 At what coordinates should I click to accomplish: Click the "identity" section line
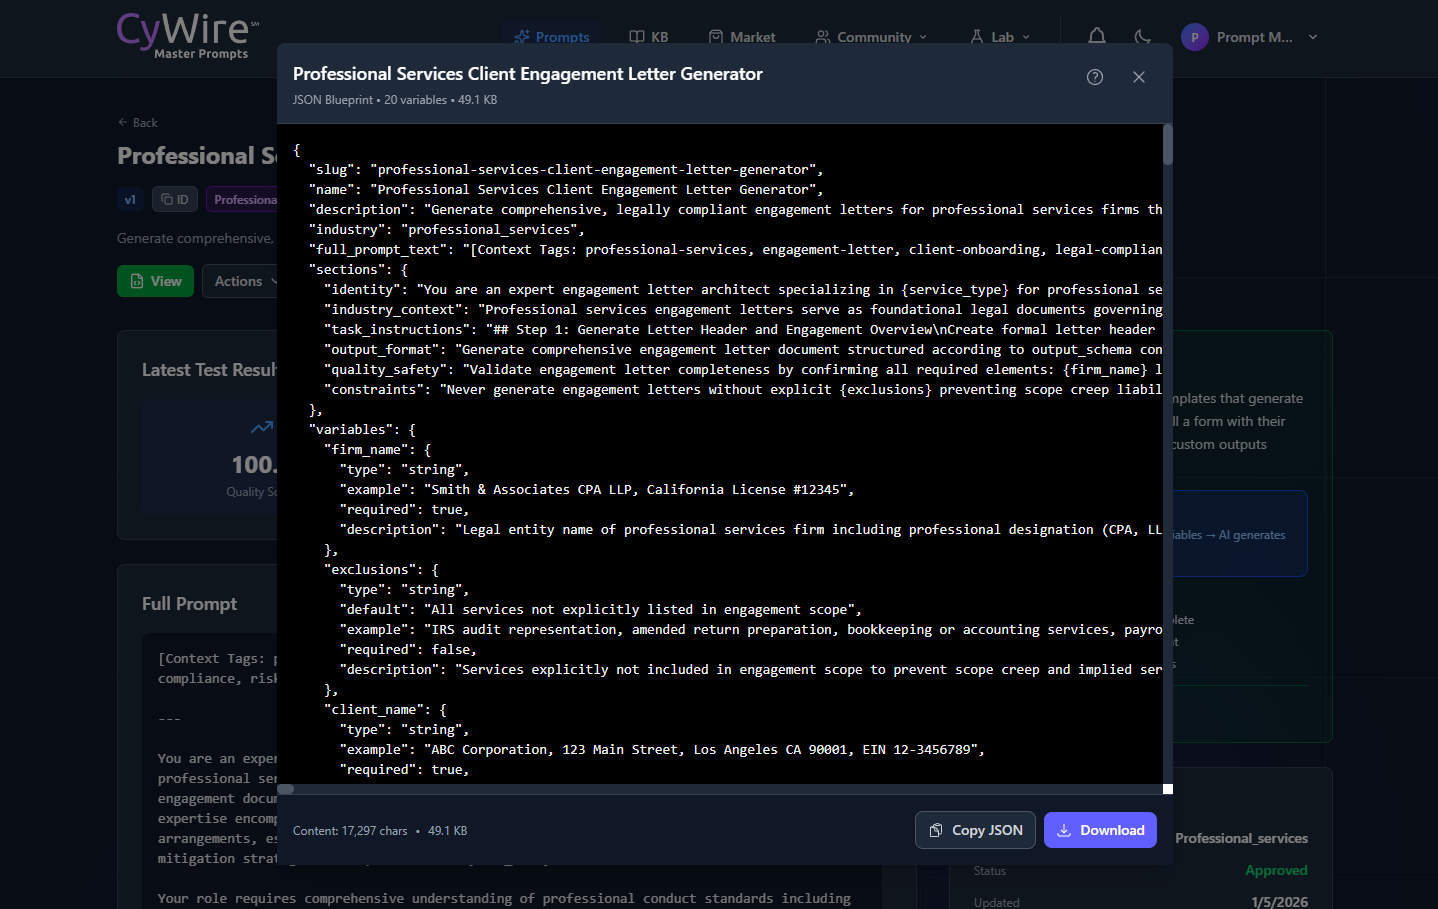point(743,289)
